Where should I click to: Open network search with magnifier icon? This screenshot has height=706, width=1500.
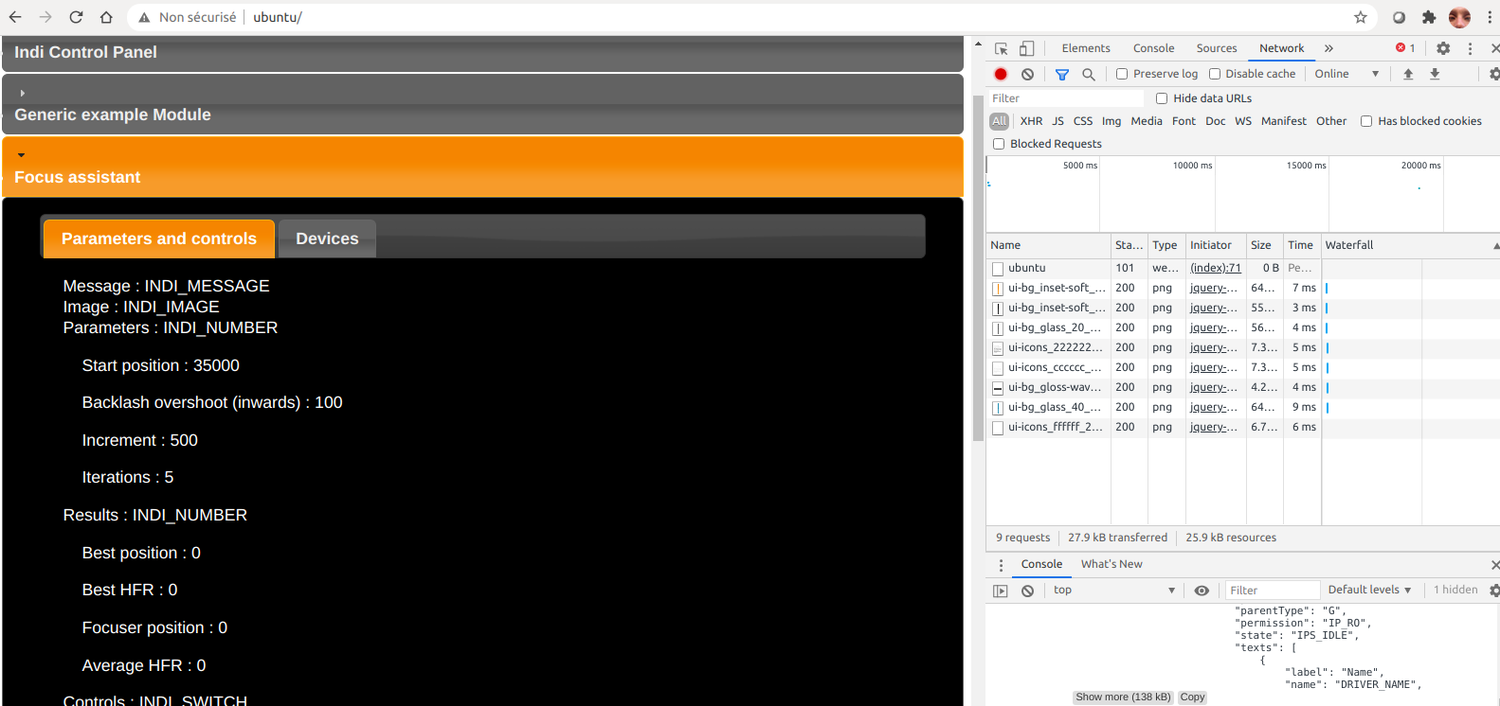[1088, 74]
